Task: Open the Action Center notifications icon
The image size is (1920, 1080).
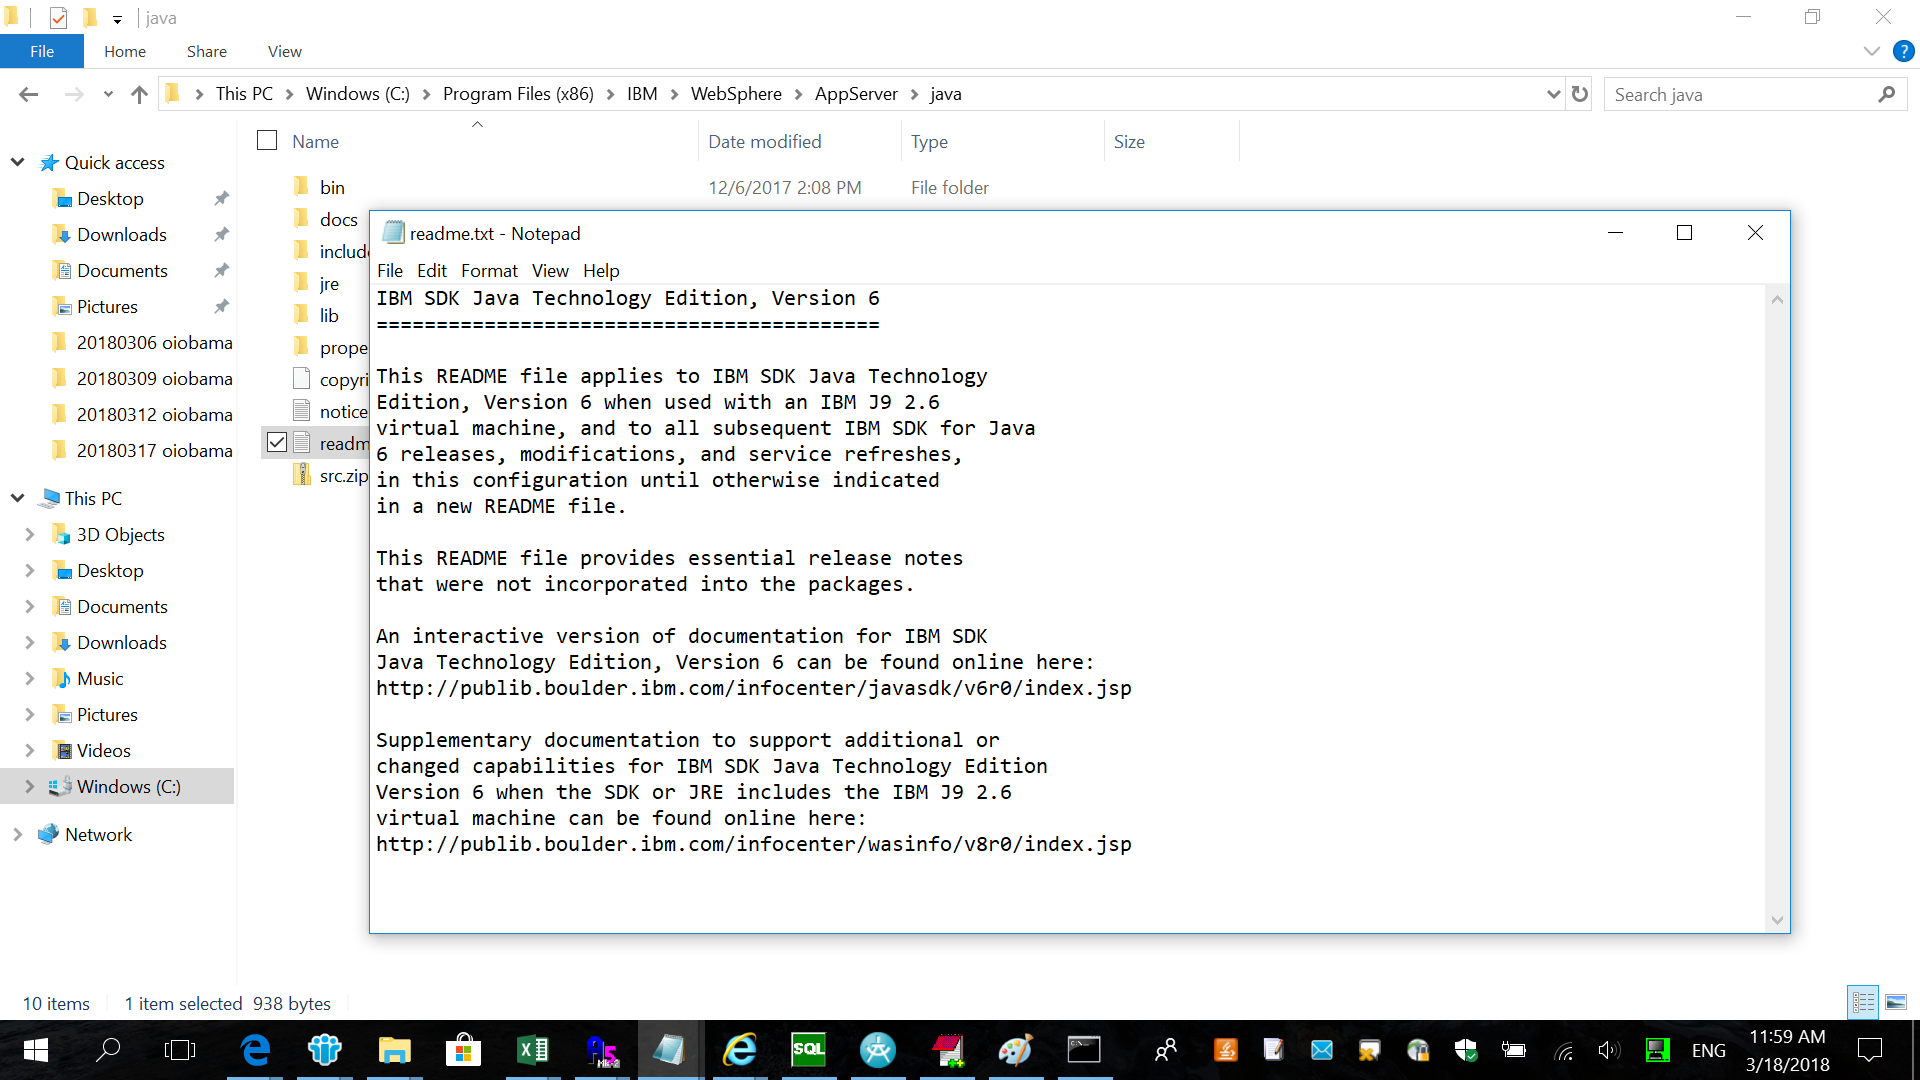Action: point(1870,1050)
